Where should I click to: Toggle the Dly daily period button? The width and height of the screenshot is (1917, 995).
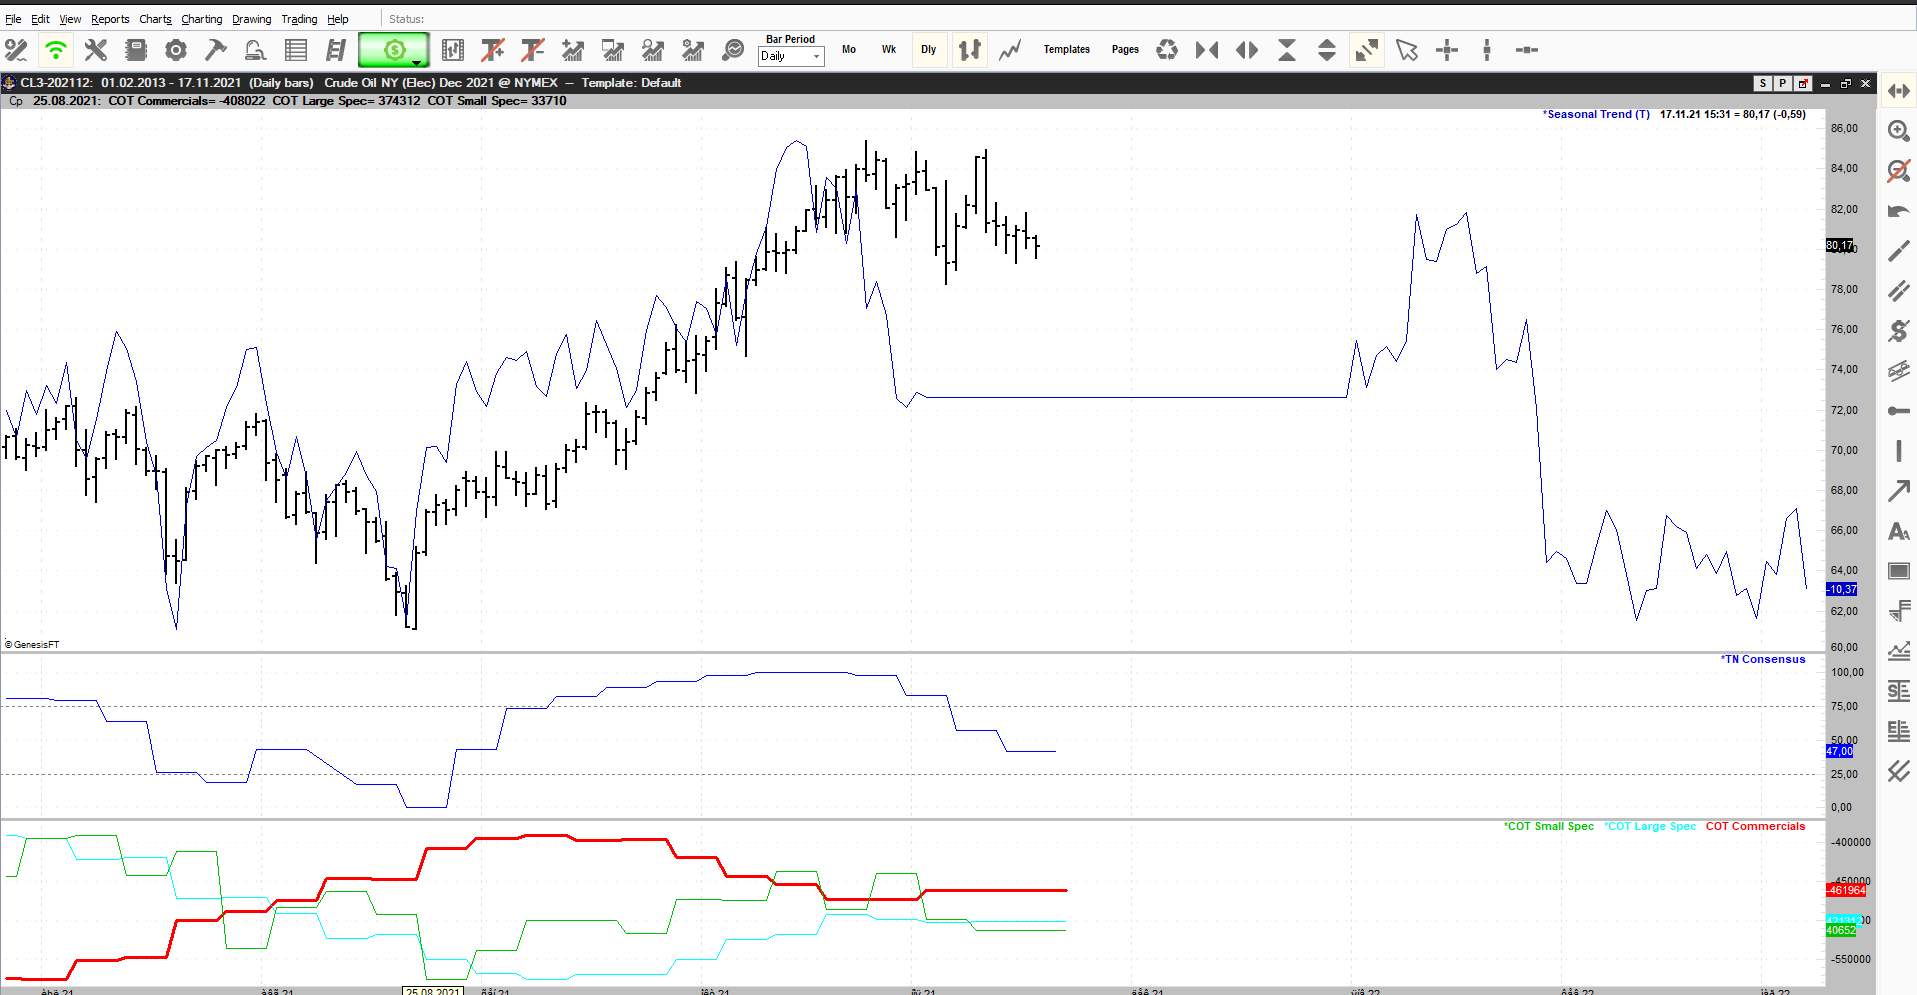(x=929, y=50)
